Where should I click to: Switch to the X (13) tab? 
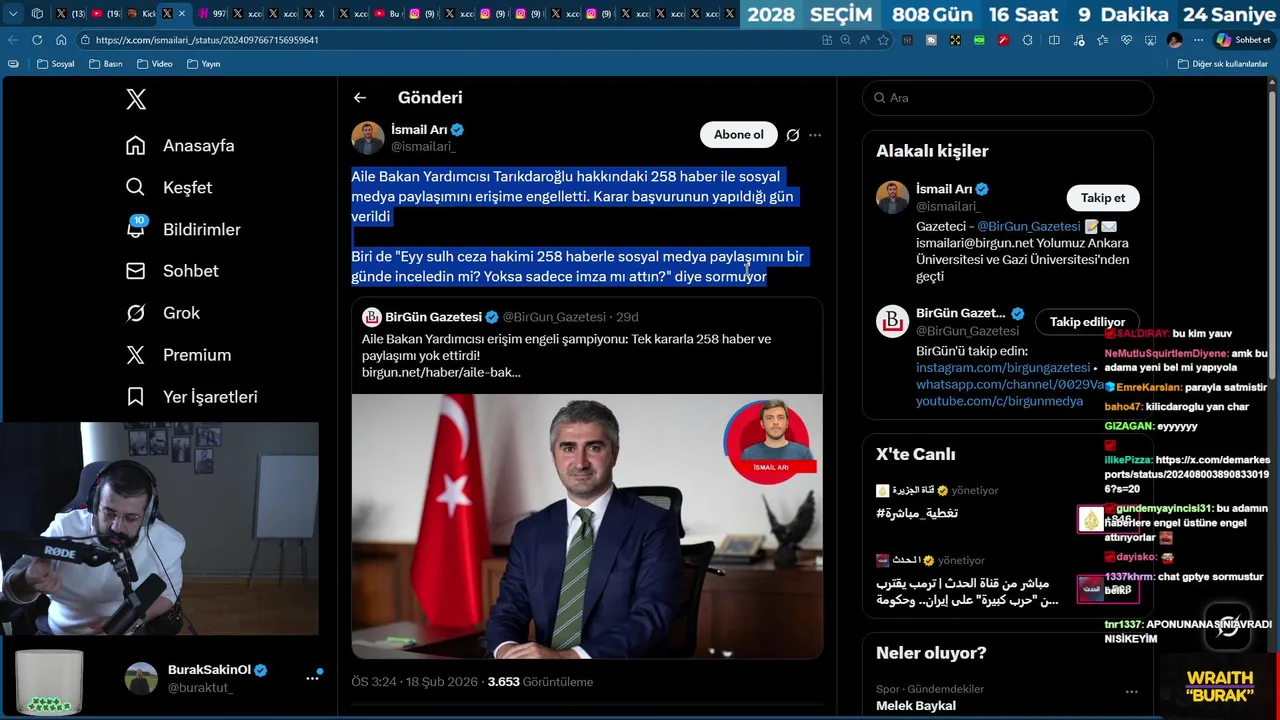tap(70, 14)
